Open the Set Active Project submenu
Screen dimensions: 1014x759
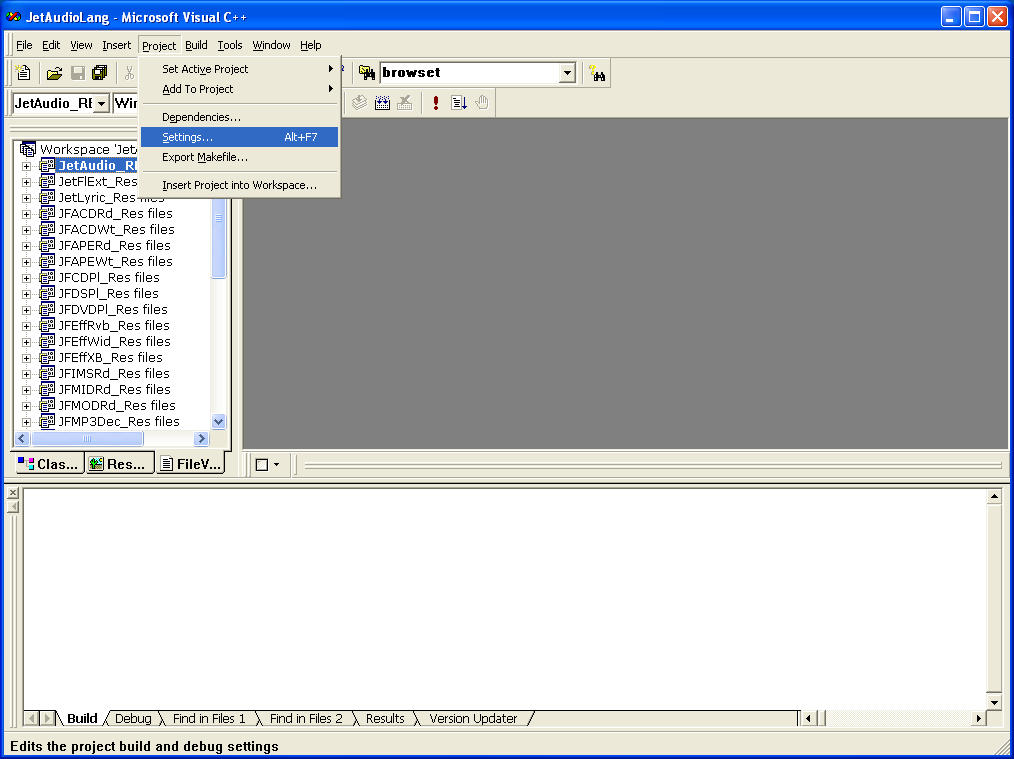click(x=239, y=69)
